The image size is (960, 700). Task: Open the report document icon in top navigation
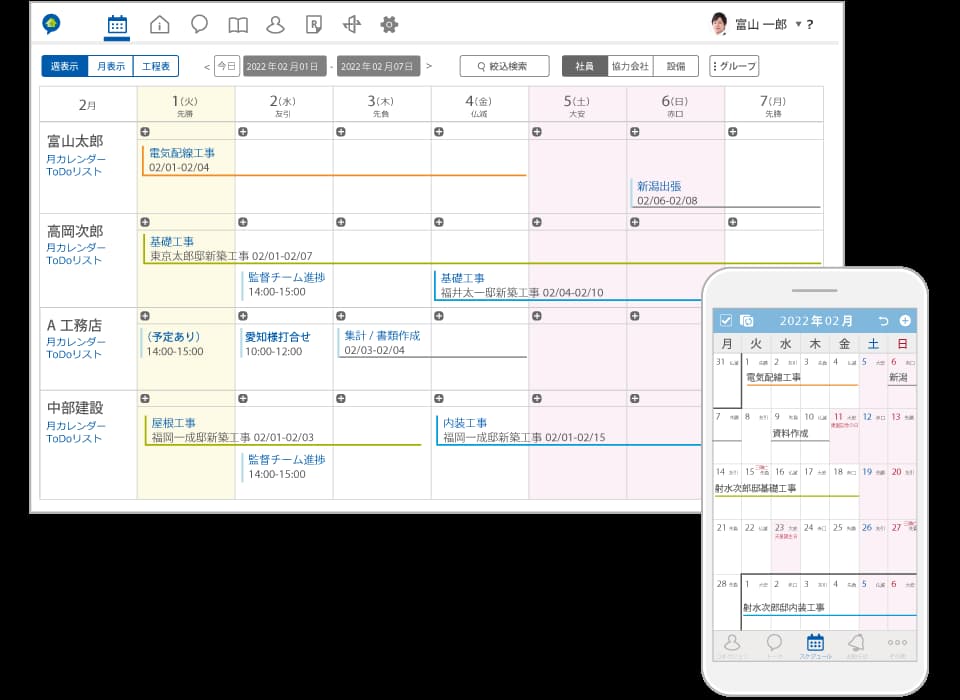point(313,24)
